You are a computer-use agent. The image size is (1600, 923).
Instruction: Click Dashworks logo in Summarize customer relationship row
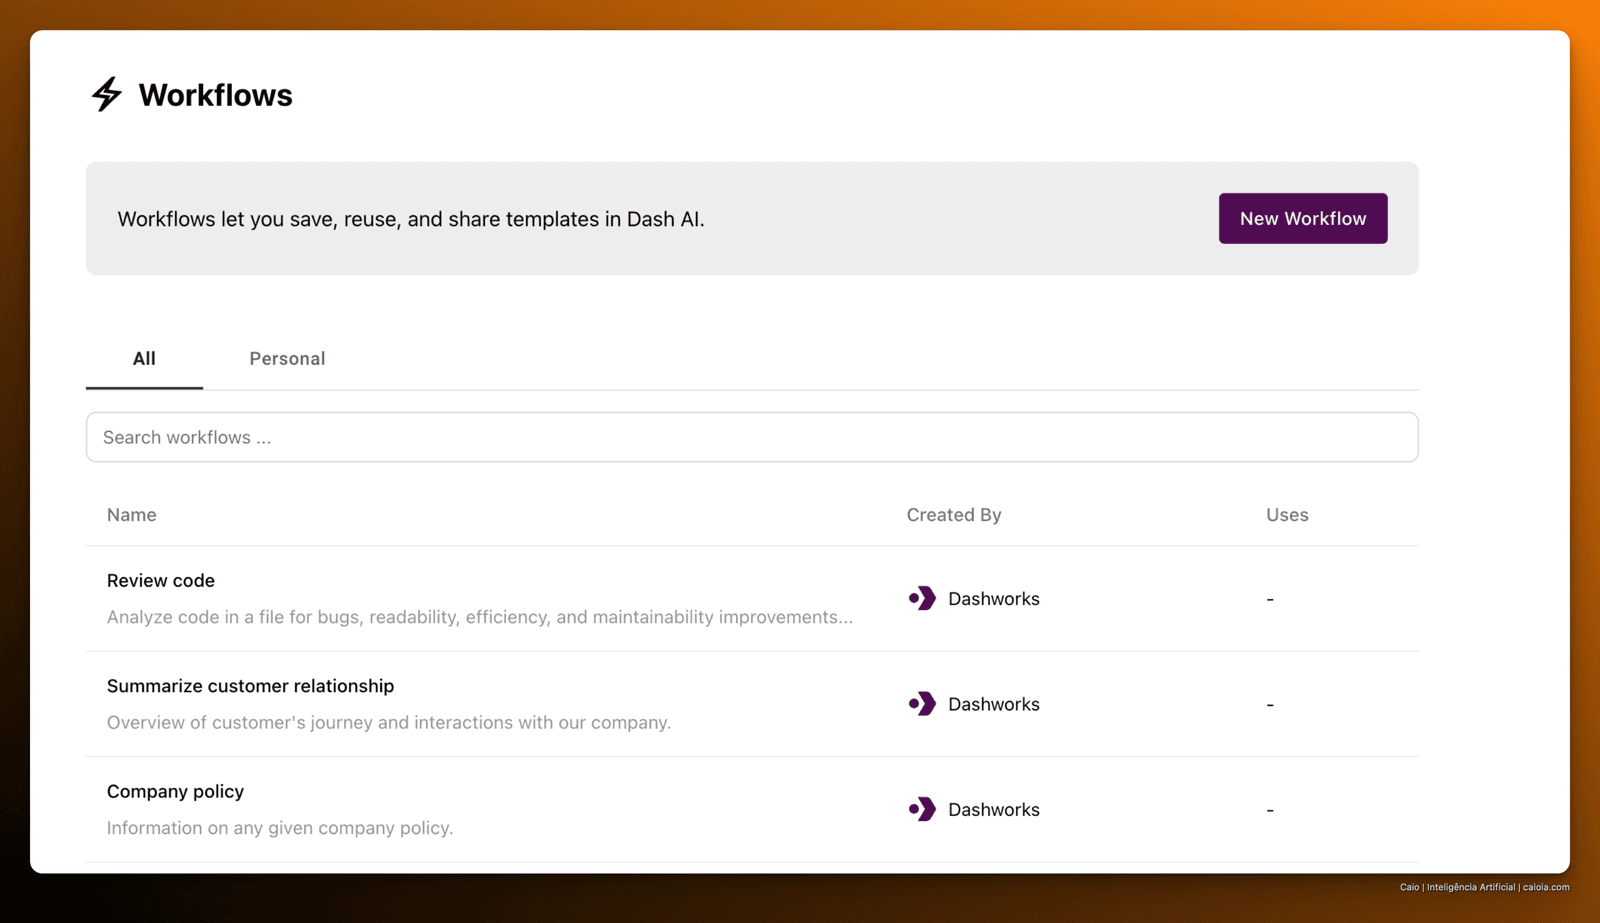922,704
